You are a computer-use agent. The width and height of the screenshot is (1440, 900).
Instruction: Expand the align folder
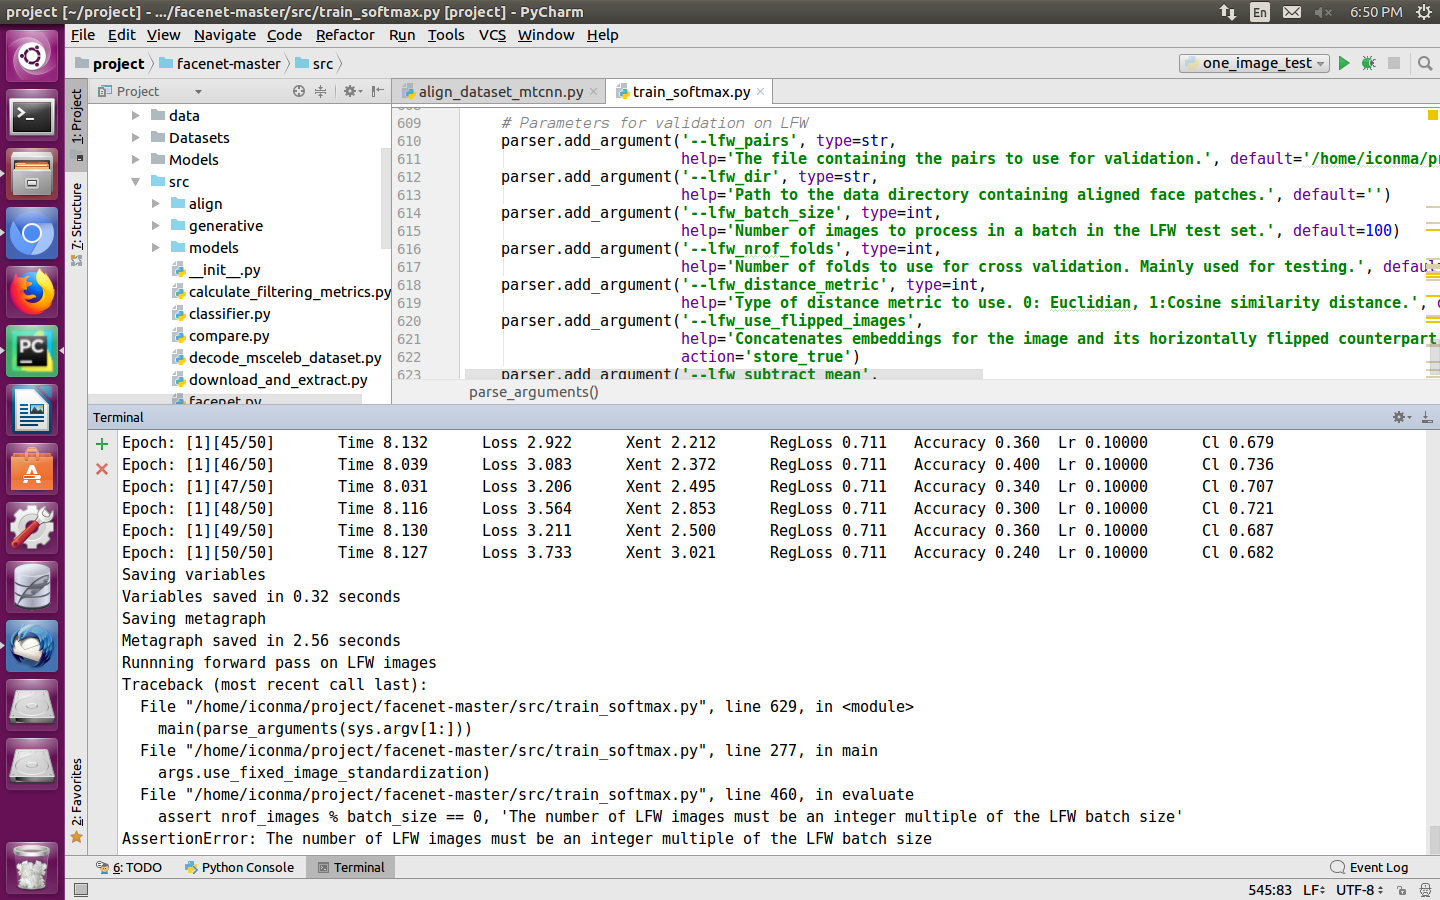[156, 203]
